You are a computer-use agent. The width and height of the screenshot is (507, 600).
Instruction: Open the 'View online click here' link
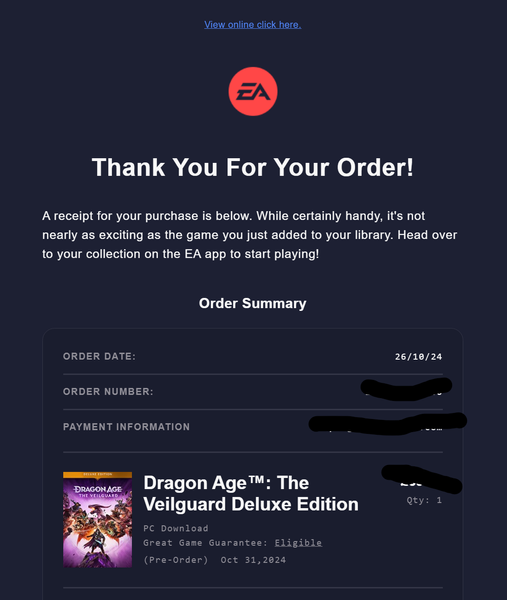point(253,25)
